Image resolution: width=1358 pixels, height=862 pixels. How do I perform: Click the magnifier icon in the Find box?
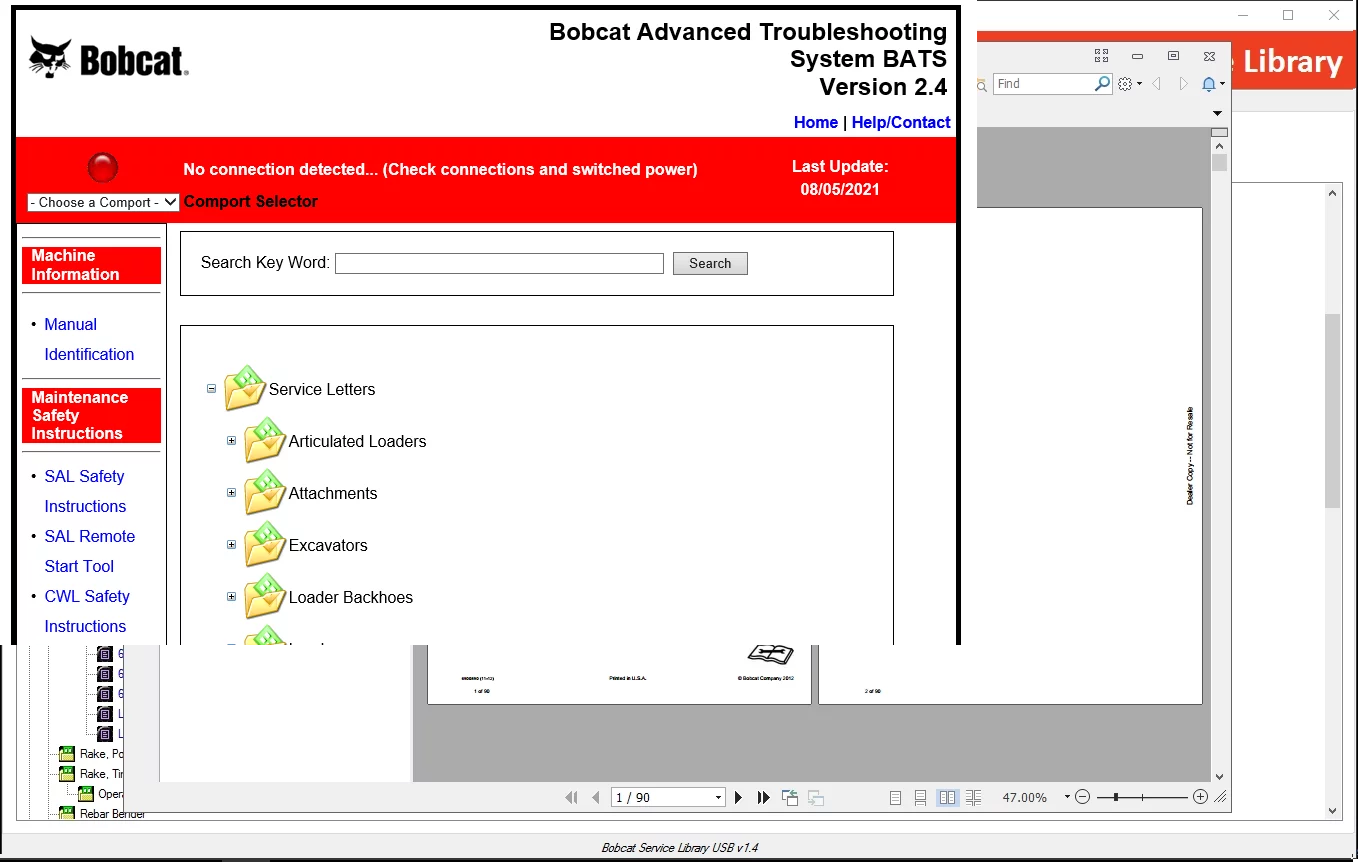(x=1101, y=84)
